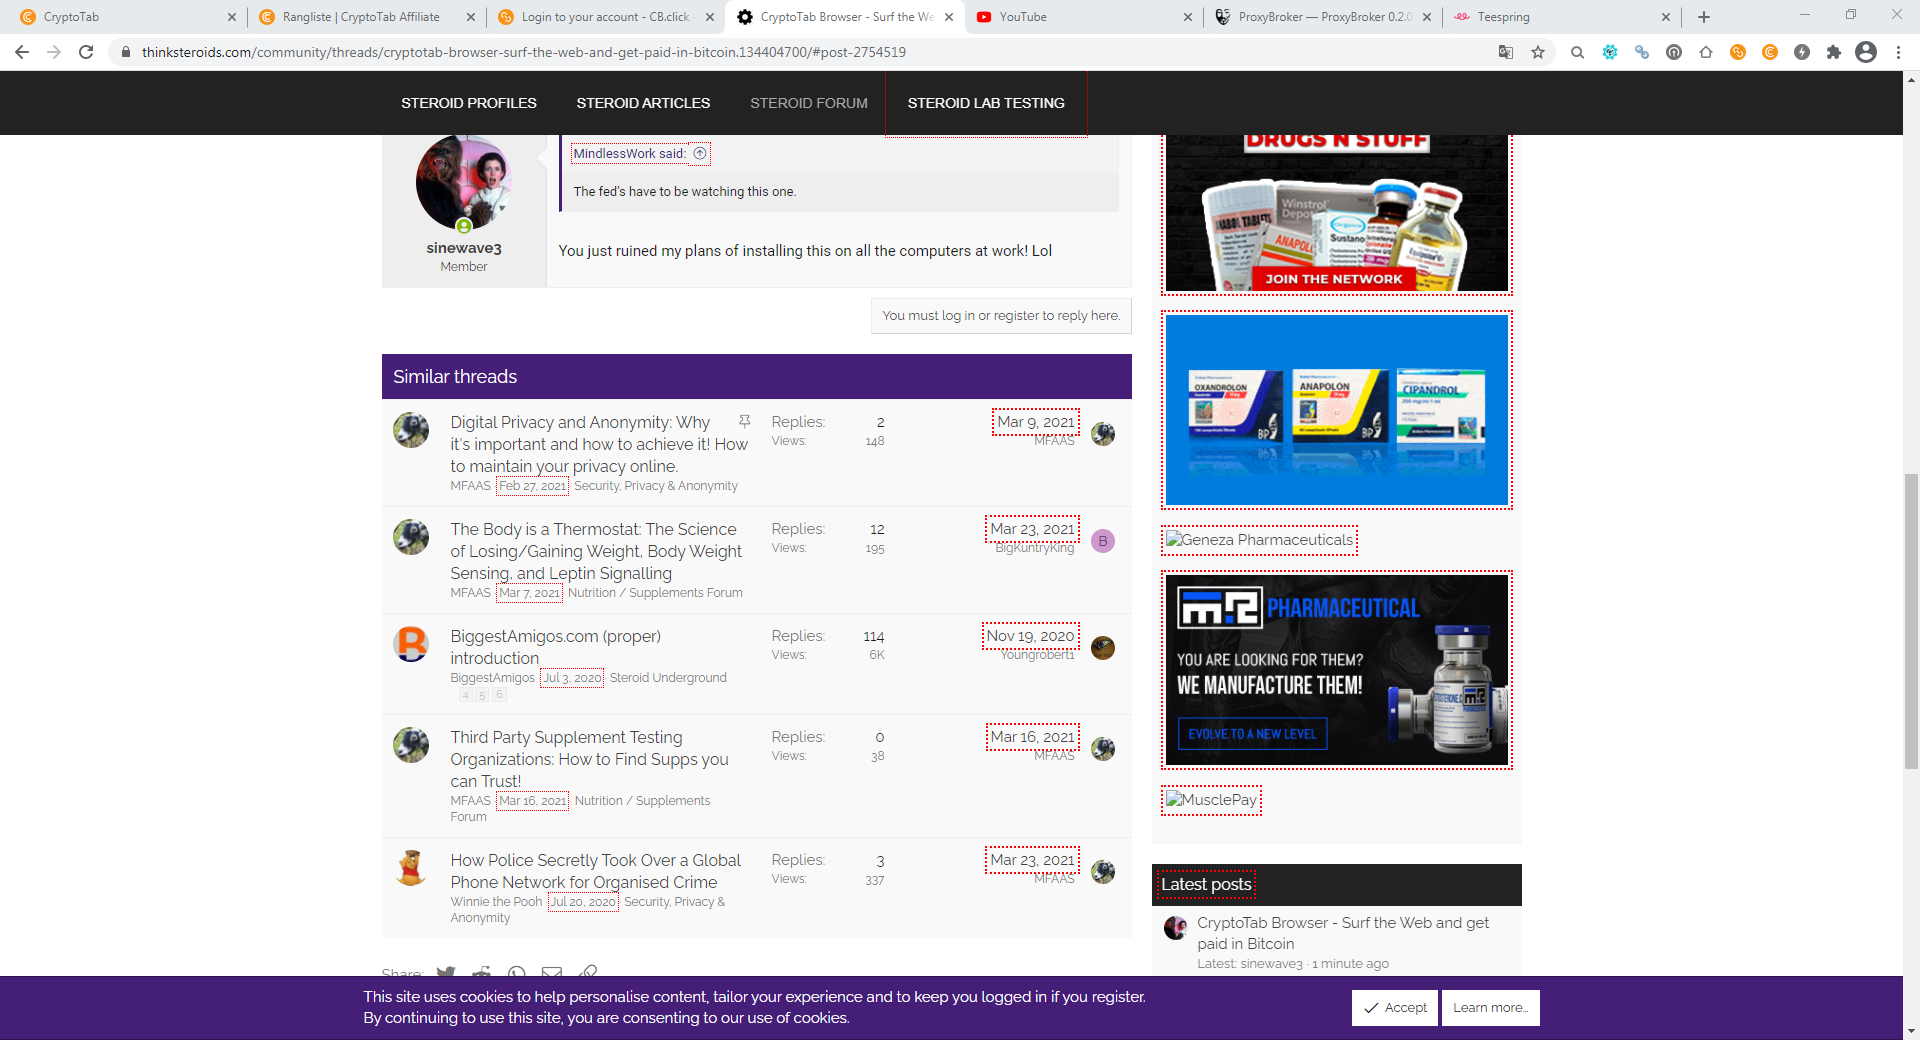This screenshot has width=1920, height=1040.
Task: Click the MusclePay banner placeholder
Action: pos(1211,800)
